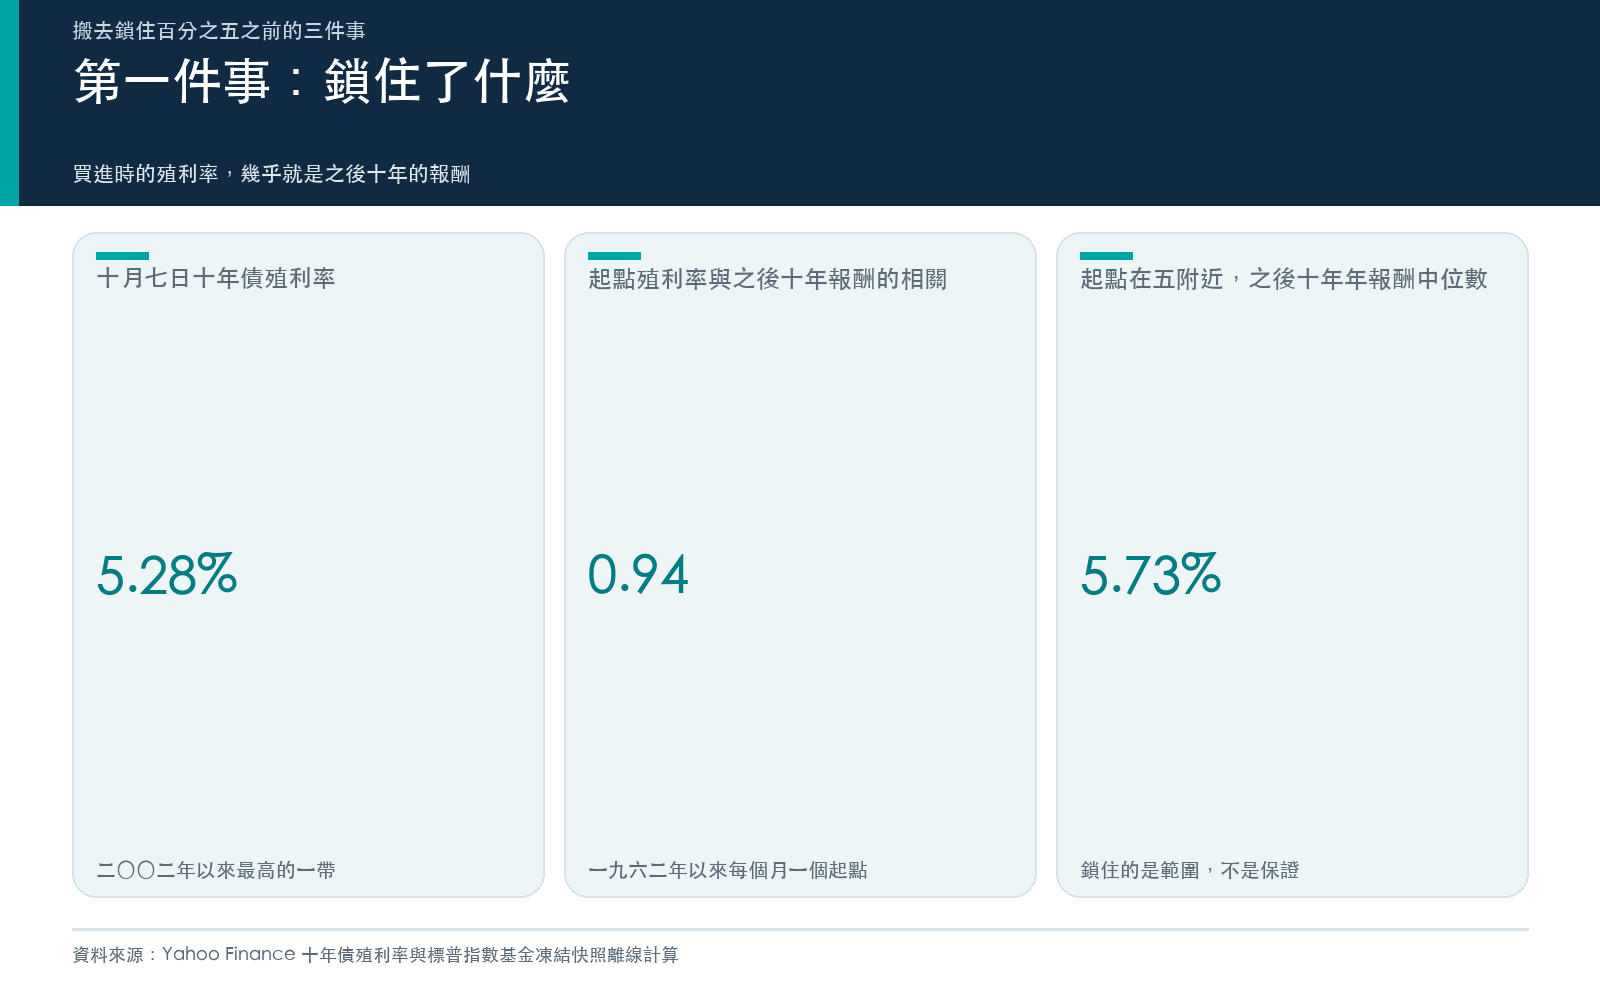Click the 5.28% value
The image size is (1600, 1000).
click(x=167, y=575)
